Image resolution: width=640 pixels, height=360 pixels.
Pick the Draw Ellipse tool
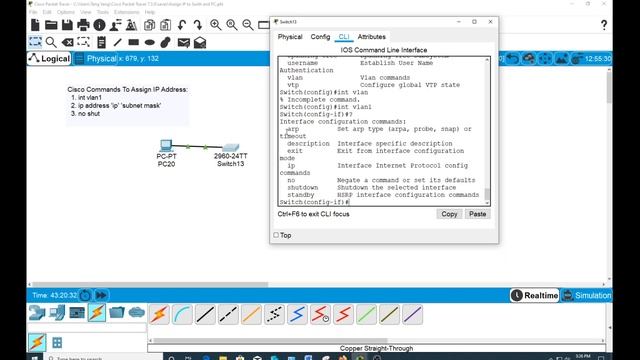[150, 42]
